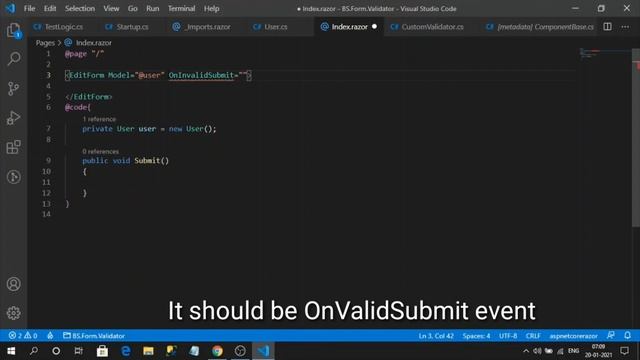This screenshot has width=640, height=360.
Task: Open the Windows Start menu
Action: pos(11,351)
